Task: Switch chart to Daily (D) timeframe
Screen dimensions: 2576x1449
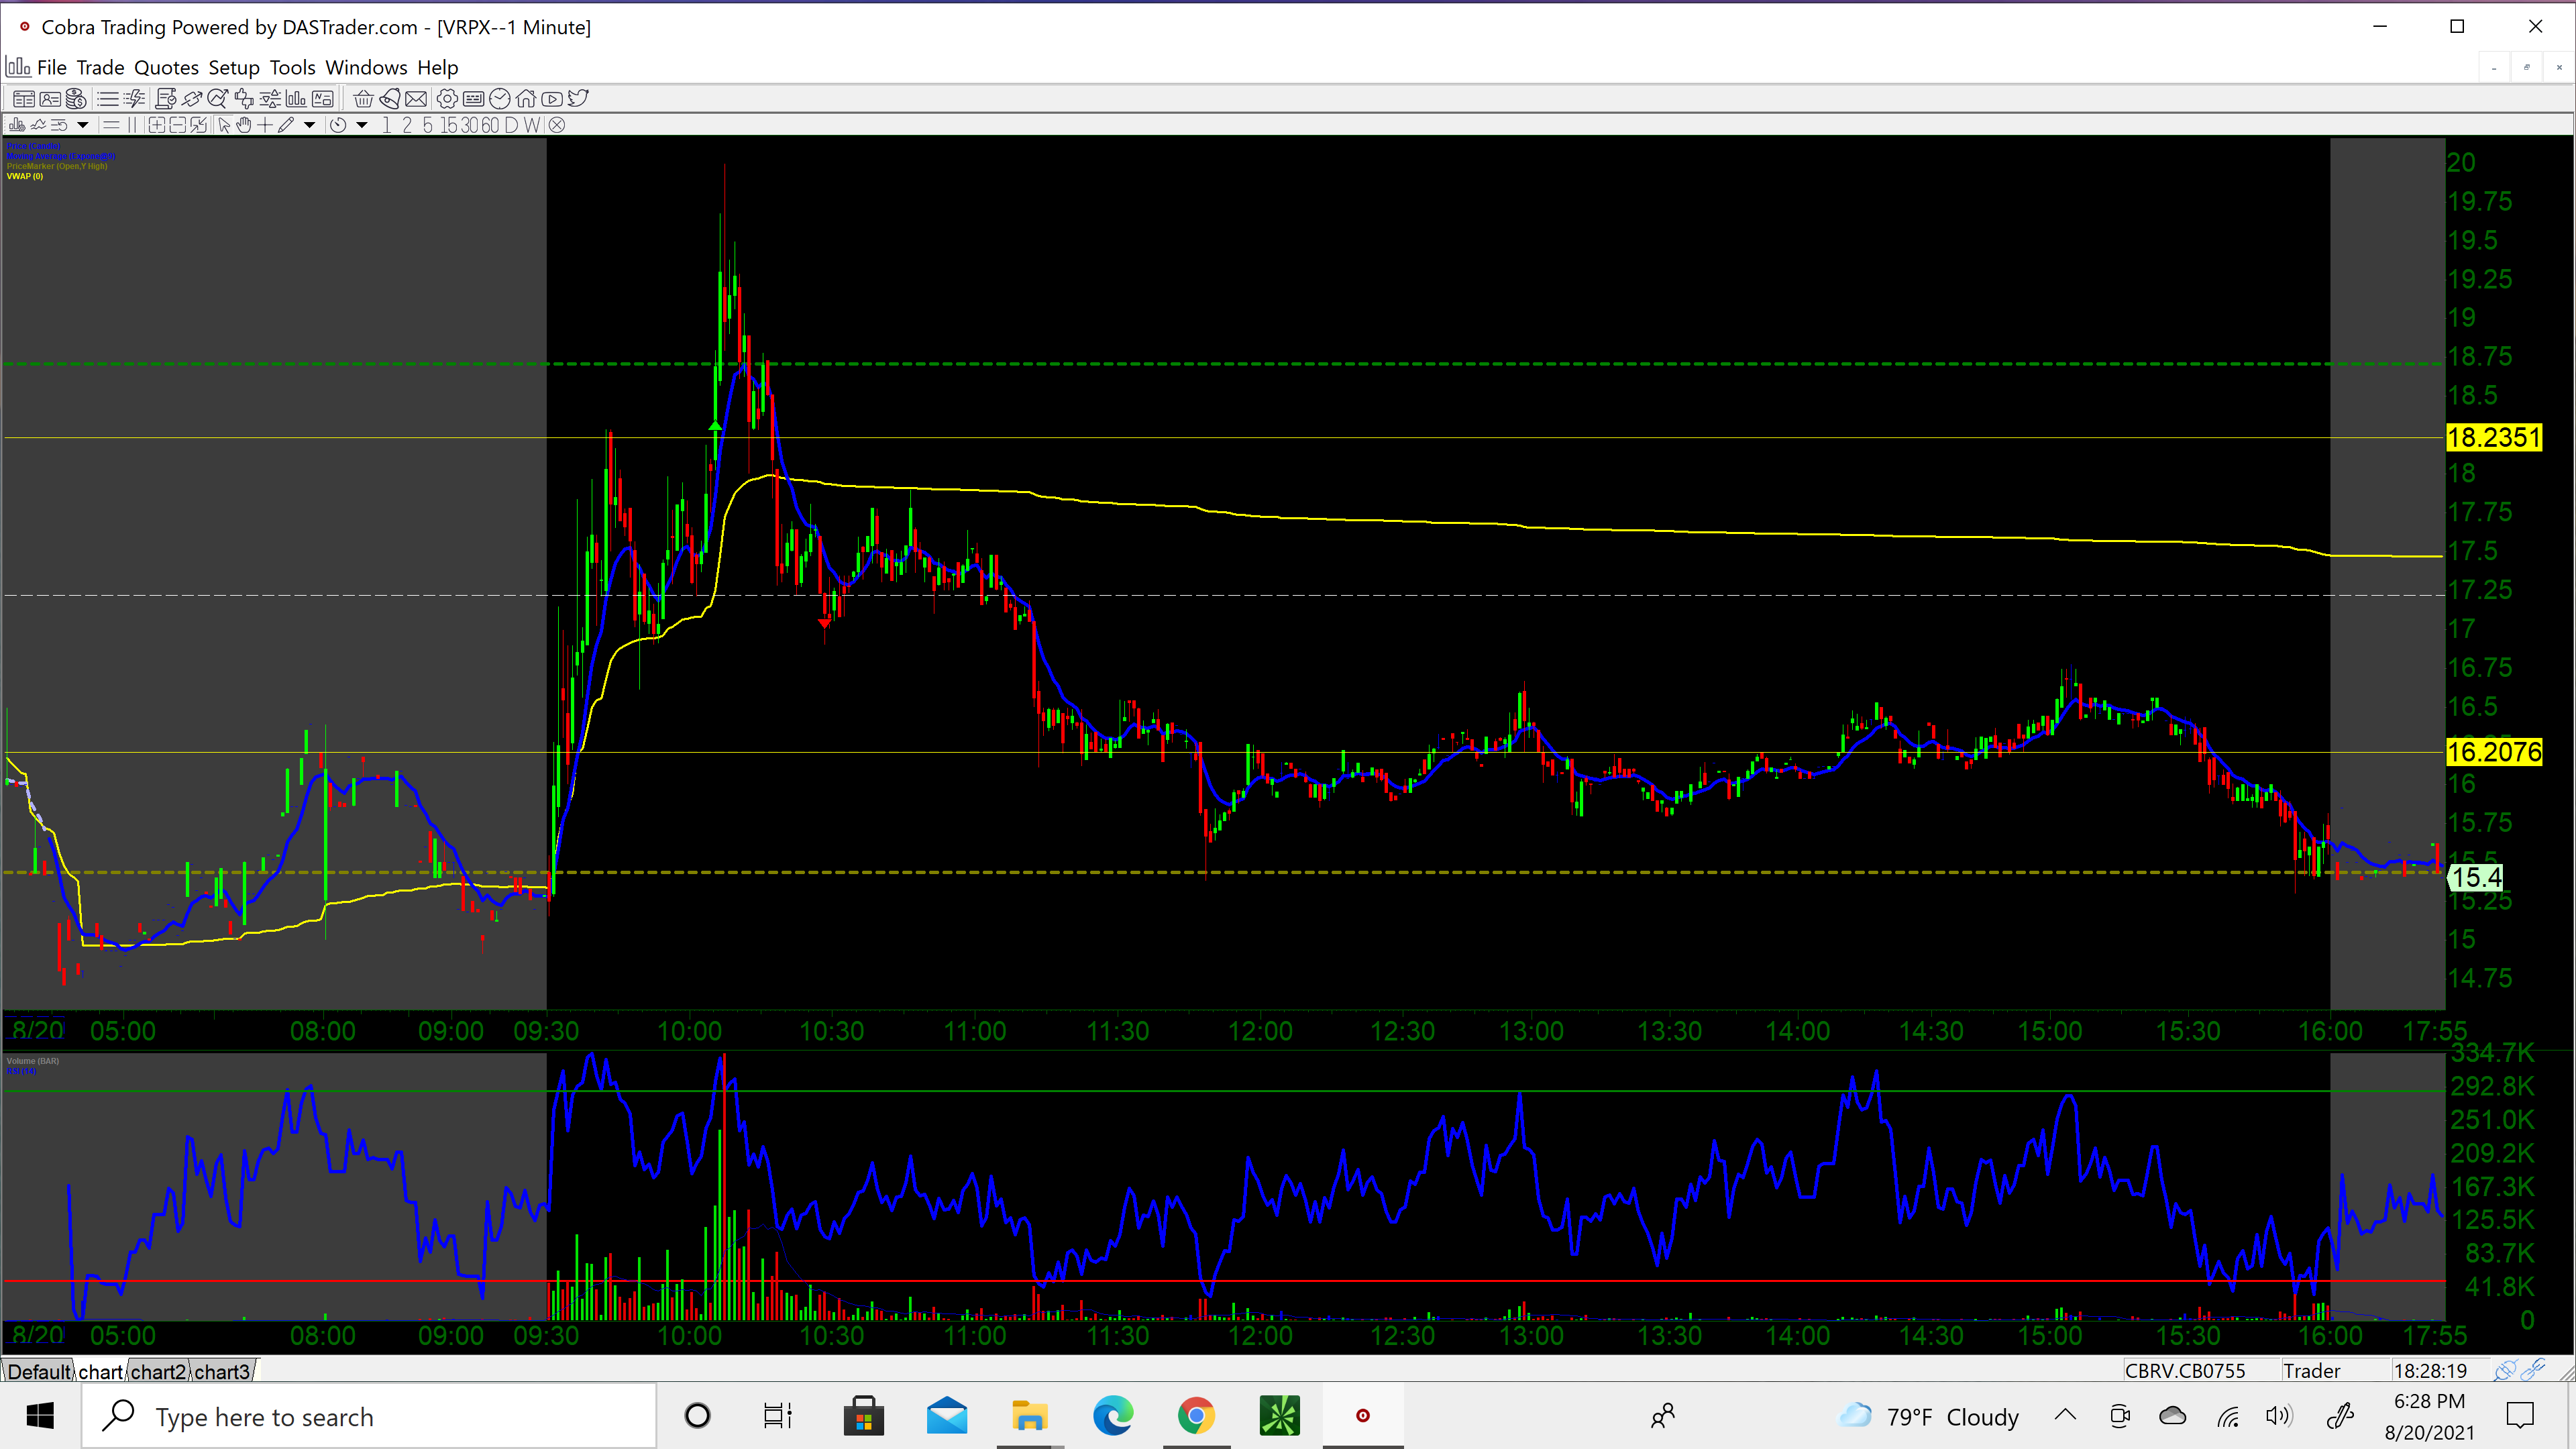Action: coord(511,125)
